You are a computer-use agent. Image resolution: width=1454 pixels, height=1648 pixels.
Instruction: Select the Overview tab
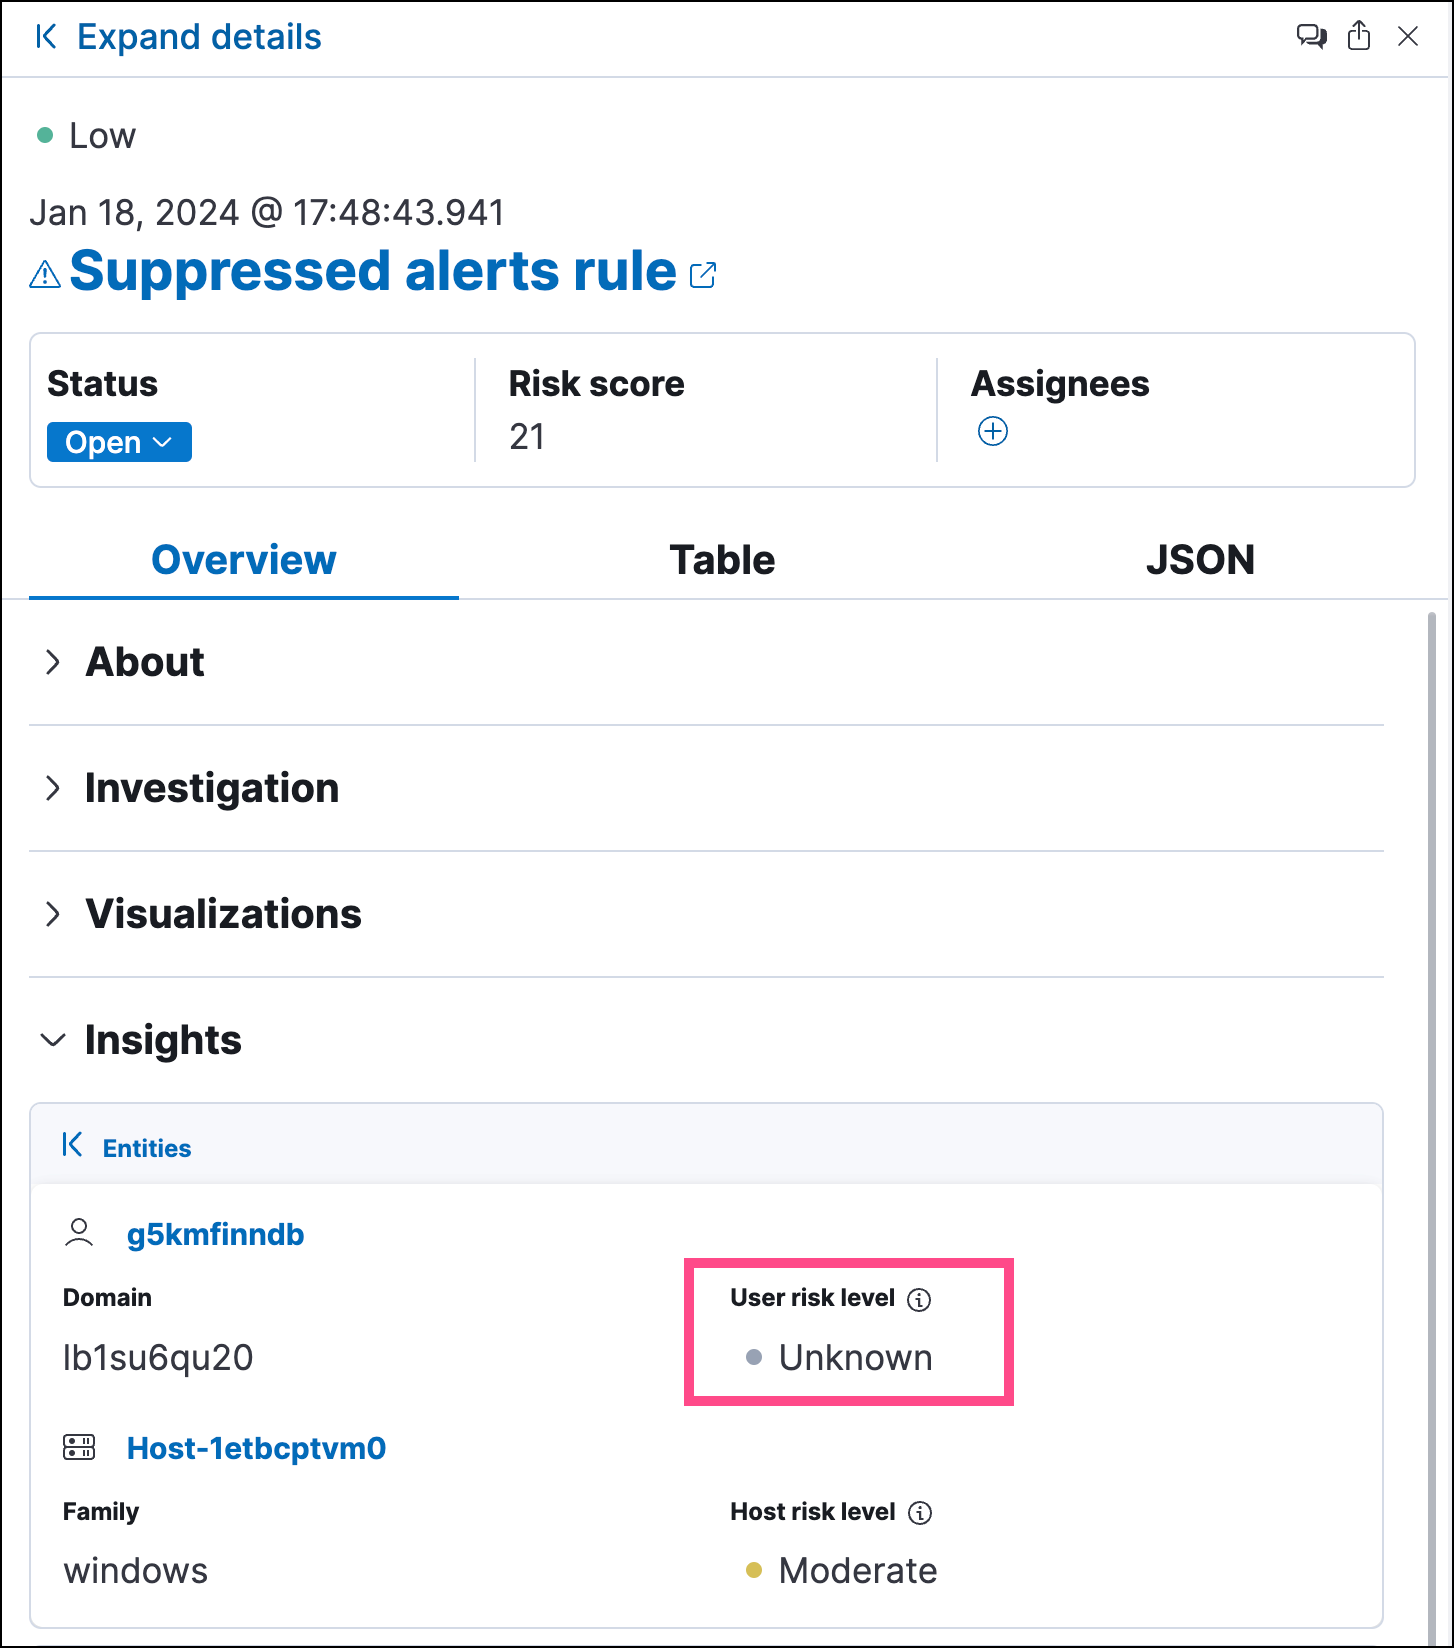[x=244, y=560]
